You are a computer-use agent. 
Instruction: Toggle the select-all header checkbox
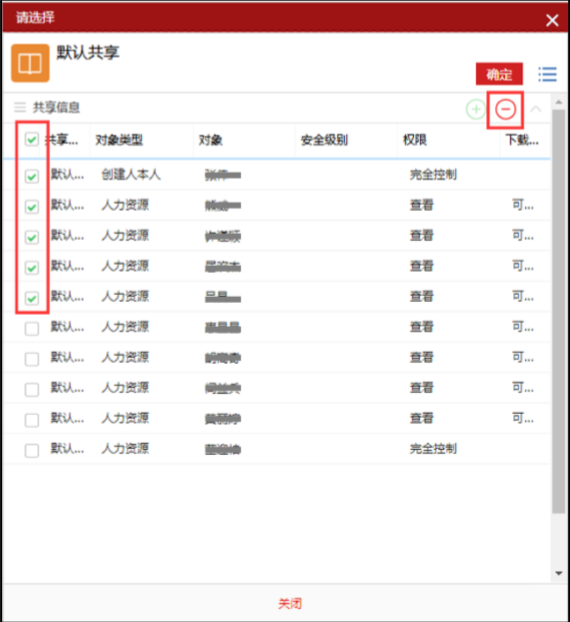(32, 139)
